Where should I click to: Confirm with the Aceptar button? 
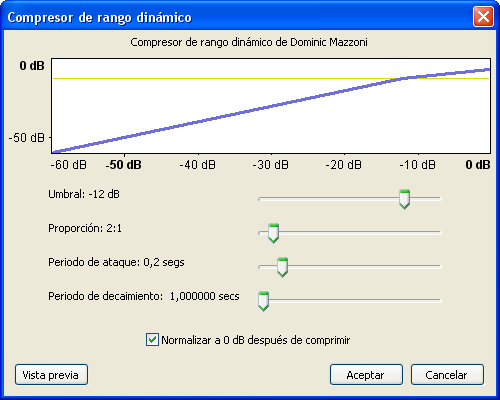(366, 375)
